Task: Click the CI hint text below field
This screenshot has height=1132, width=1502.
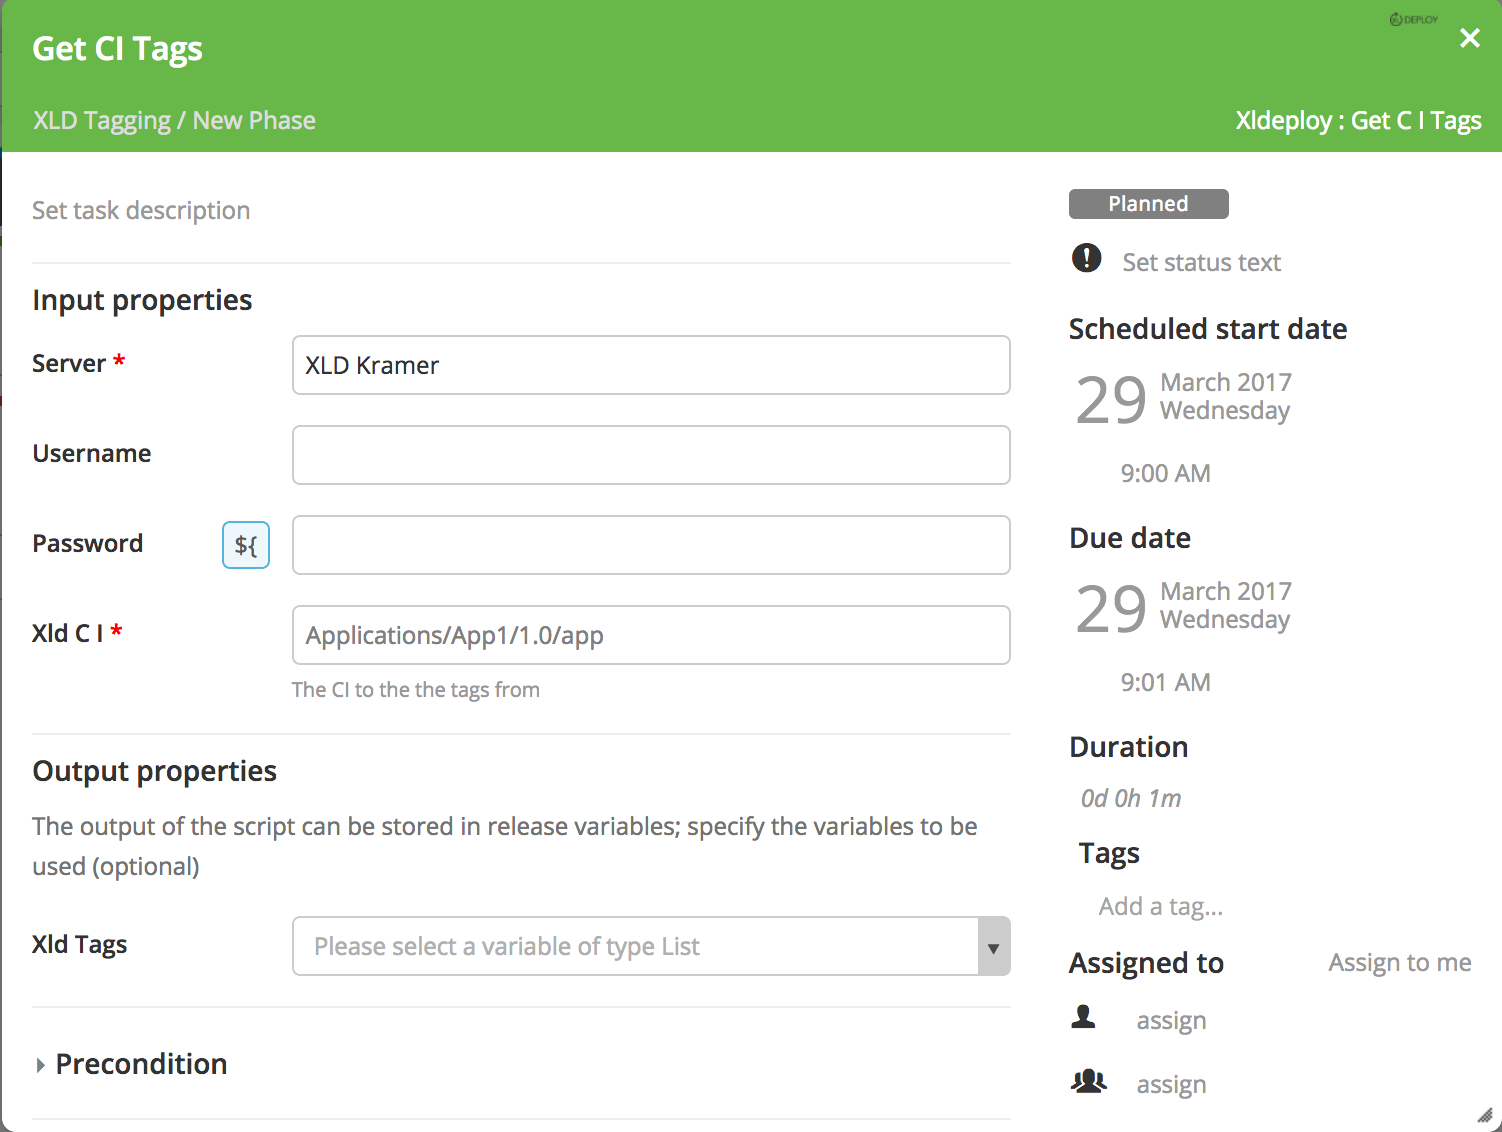Action: point(416,690)
